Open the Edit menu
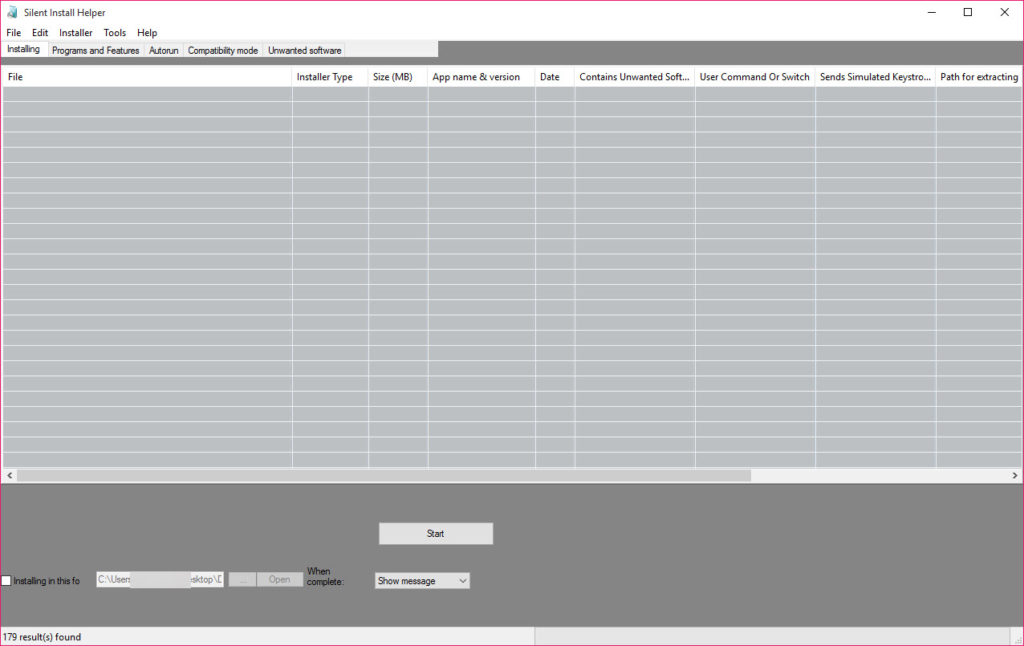This screenshot has height=646, width=1024. coord(40,33)
